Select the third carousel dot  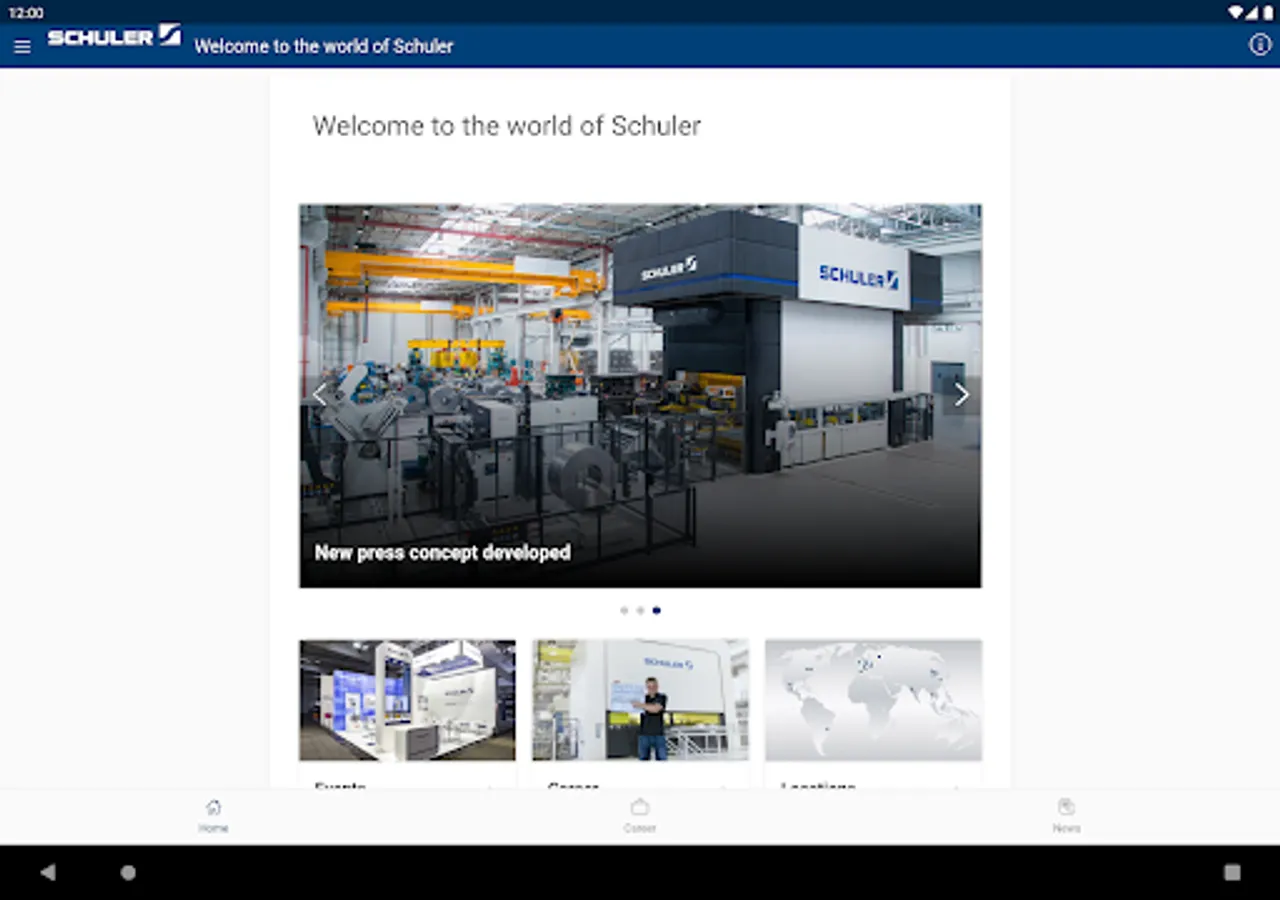[x=656, y=610]
